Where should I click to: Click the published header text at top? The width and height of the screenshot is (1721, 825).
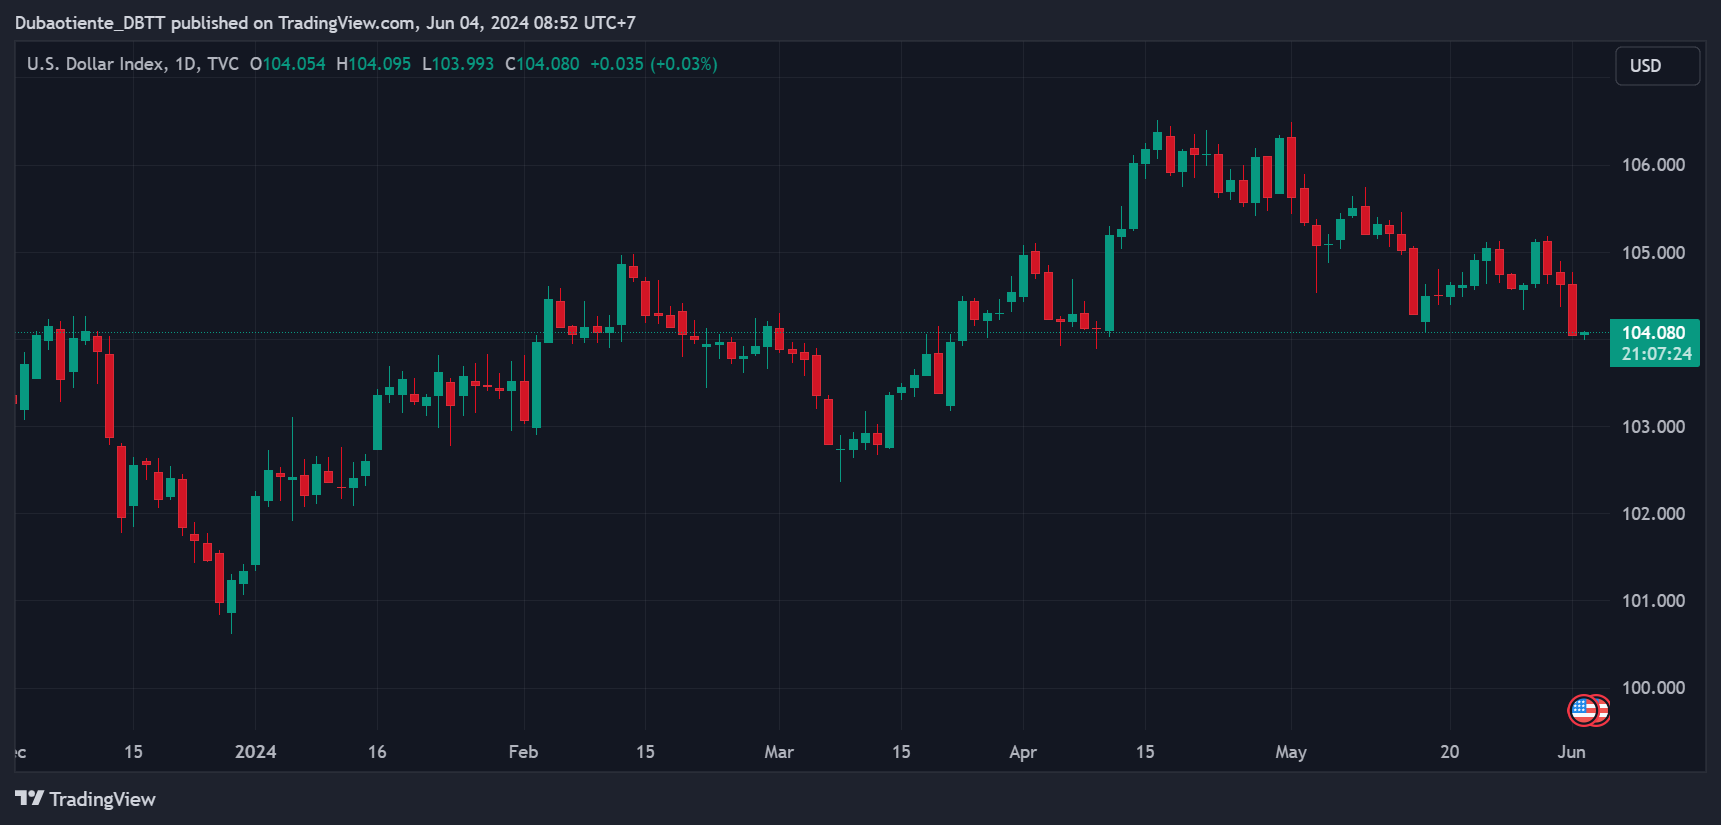pyautogui.click(x=325, y=23)
